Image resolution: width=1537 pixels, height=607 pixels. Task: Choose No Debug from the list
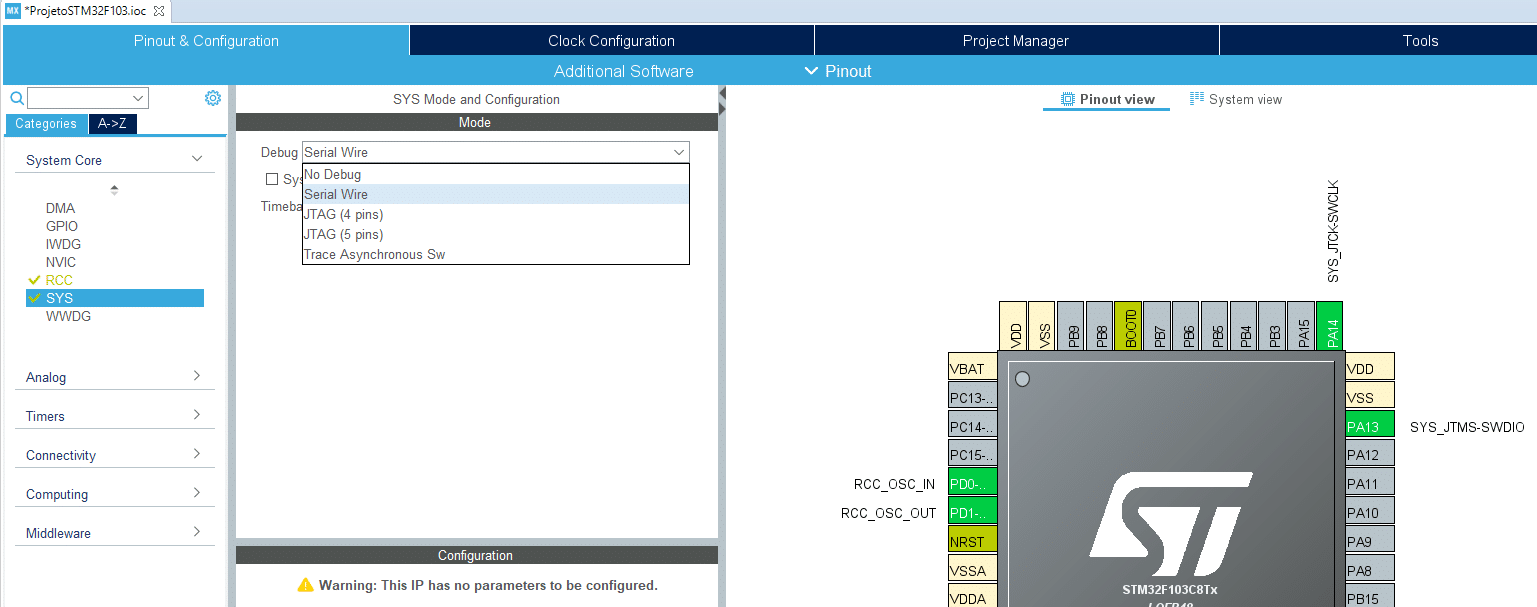[x=495, y=174]
